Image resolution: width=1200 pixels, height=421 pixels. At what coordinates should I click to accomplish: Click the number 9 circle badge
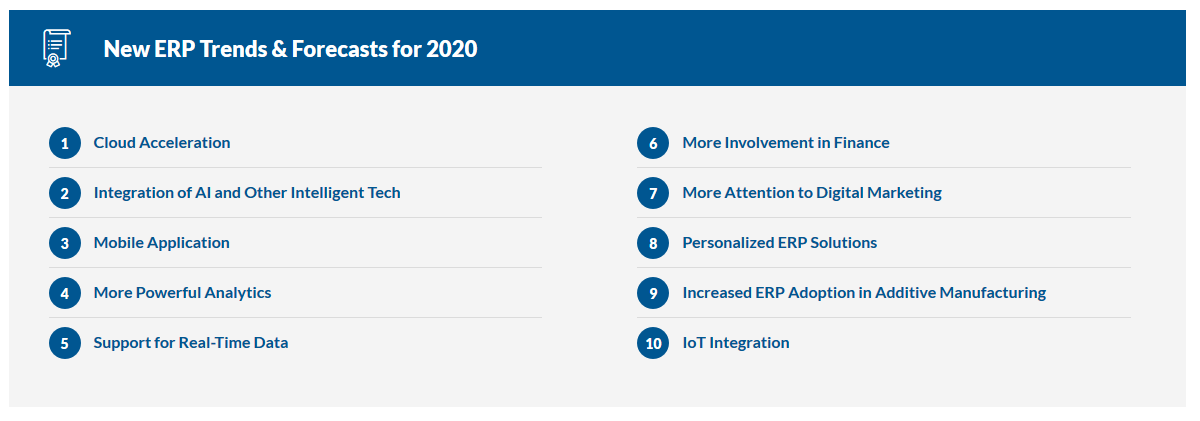point(653,293)
